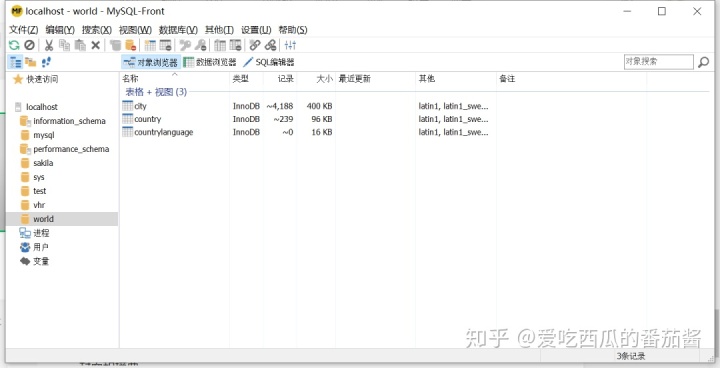Click the magnifier search icon
Image resolution: width=720 pixels, height=368 pixels.
pos(703,62)
